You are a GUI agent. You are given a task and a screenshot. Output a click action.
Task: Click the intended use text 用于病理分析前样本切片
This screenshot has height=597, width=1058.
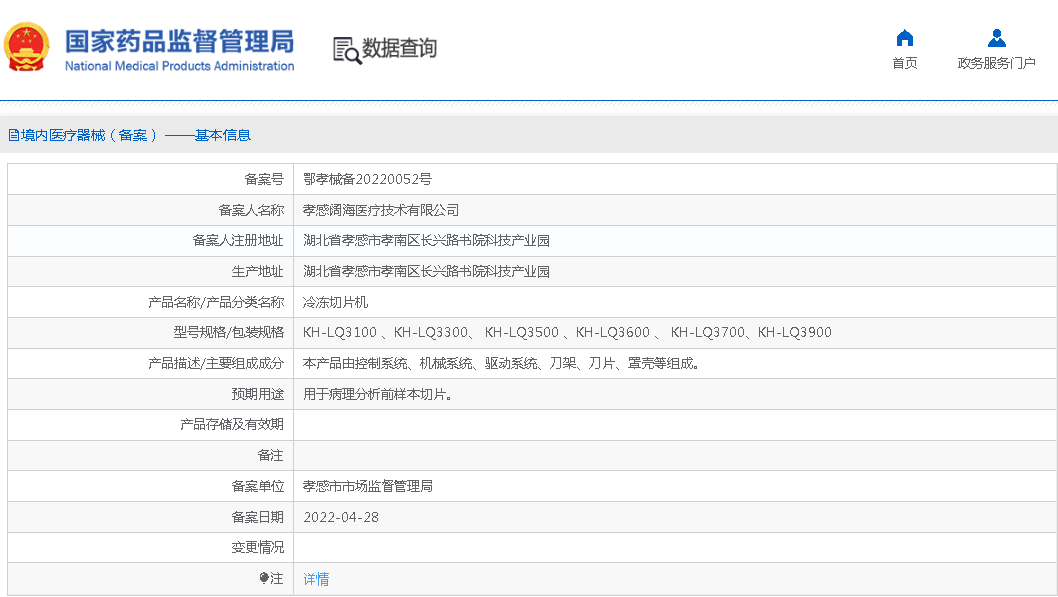379,394
